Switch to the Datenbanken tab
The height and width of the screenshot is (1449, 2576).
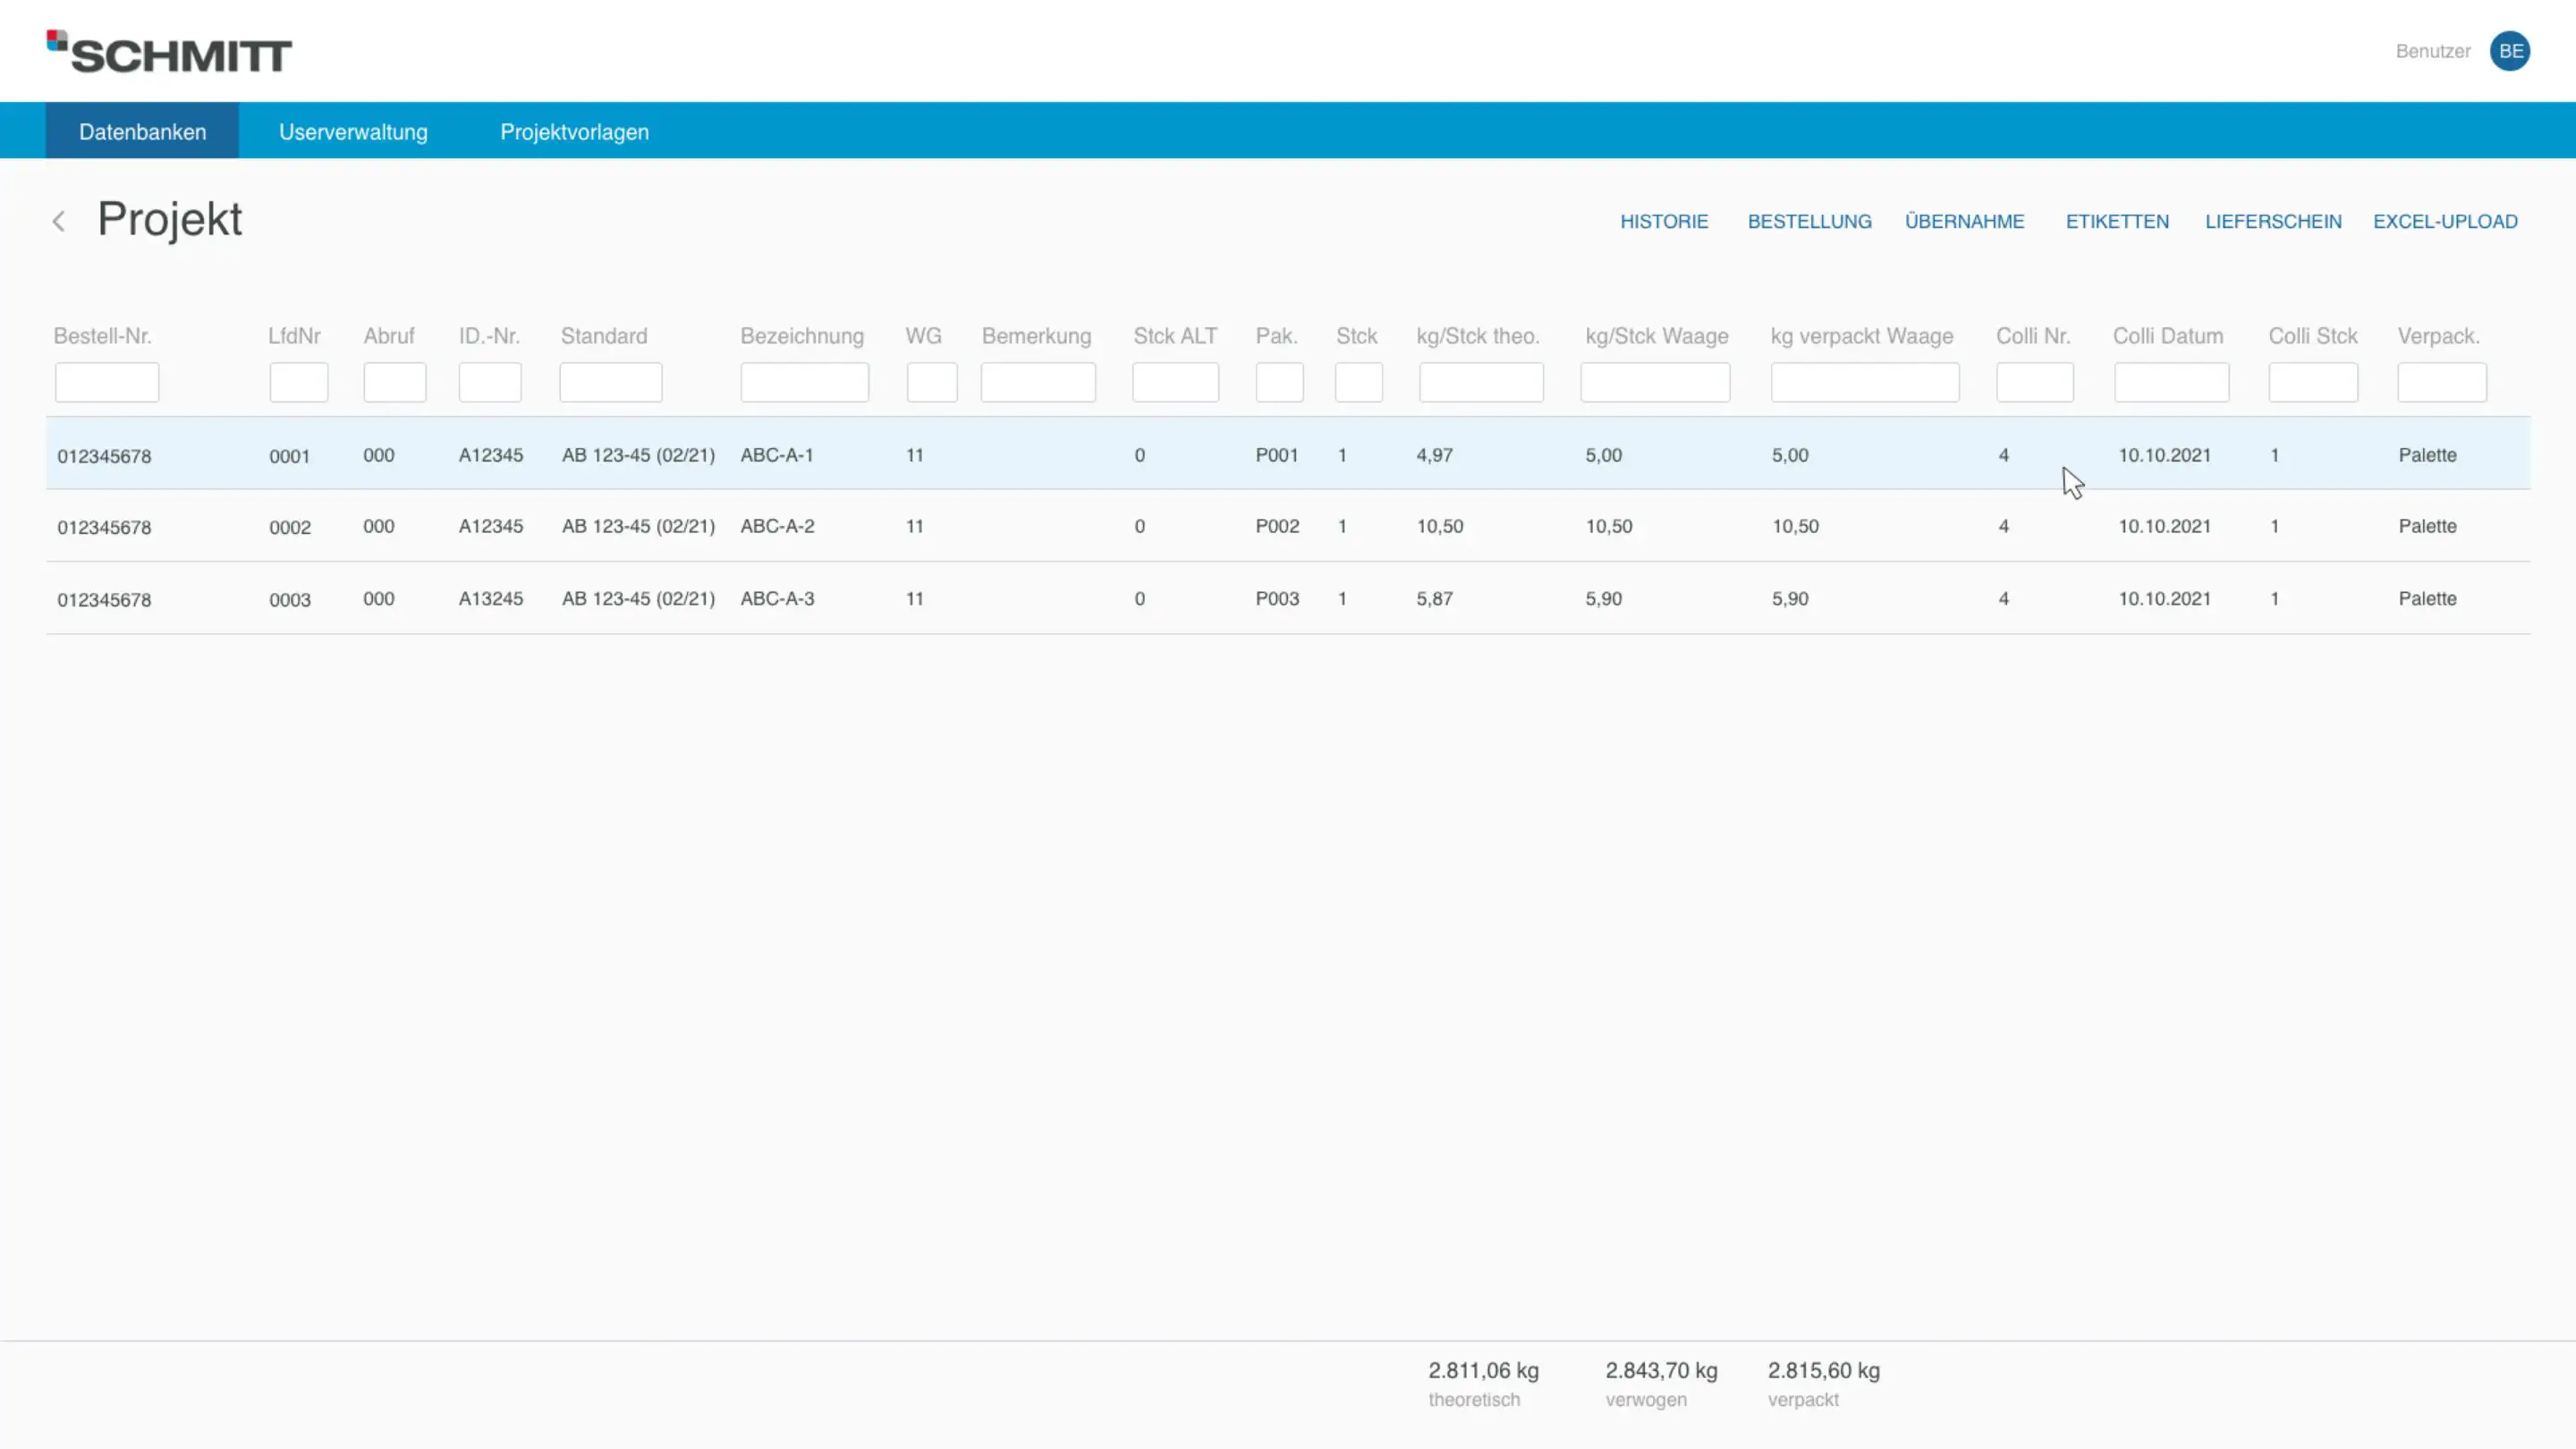coord(142,131)
